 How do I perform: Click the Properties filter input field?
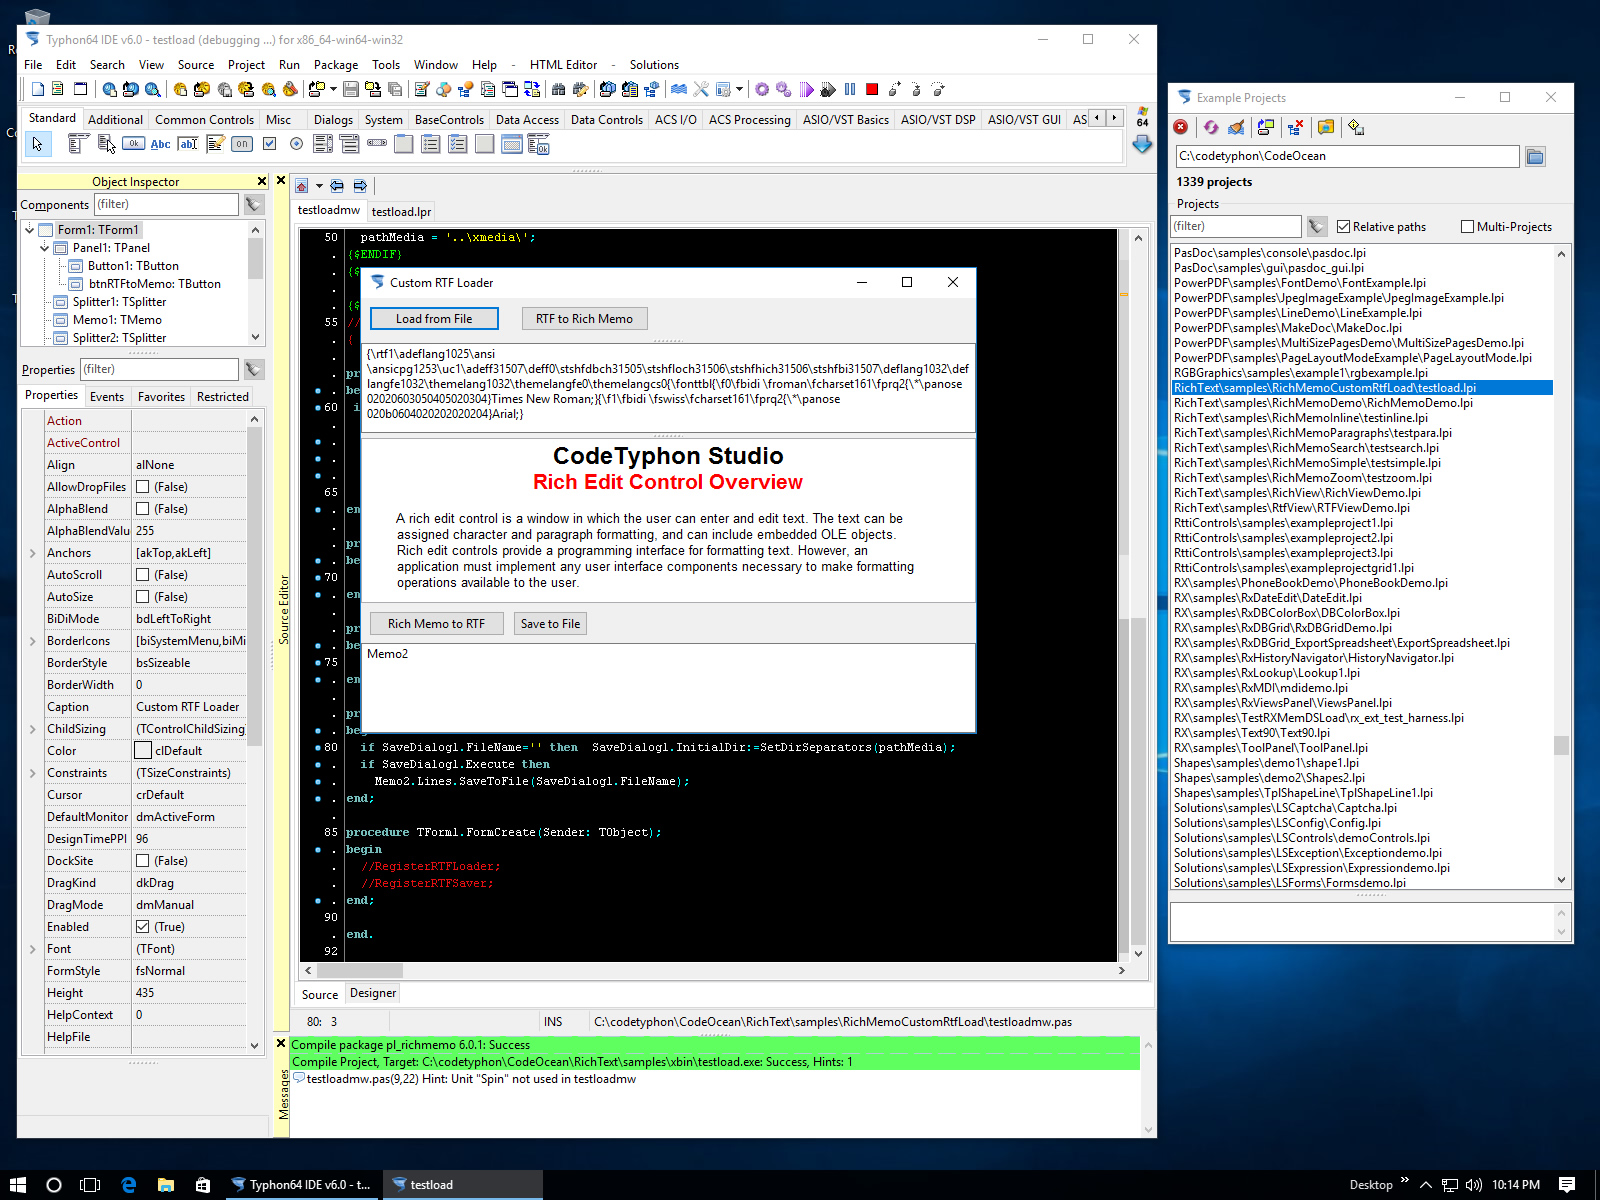tap(159, 369)
